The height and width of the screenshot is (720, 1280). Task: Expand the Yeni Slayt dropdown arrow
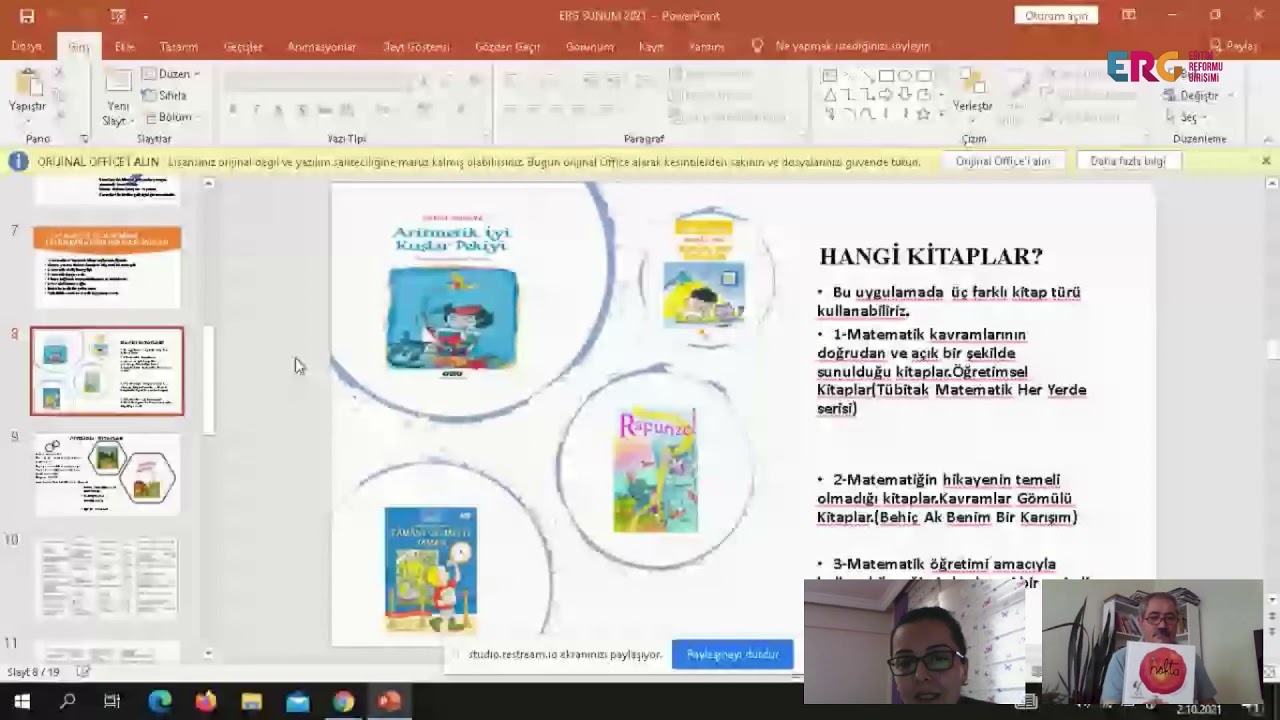(131, 121)
